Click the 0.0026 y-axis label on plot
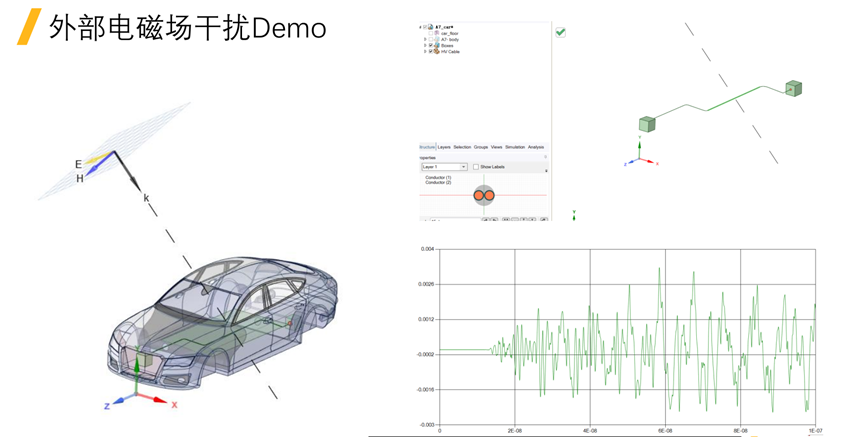865x437 pixels. tap(426, 284)
